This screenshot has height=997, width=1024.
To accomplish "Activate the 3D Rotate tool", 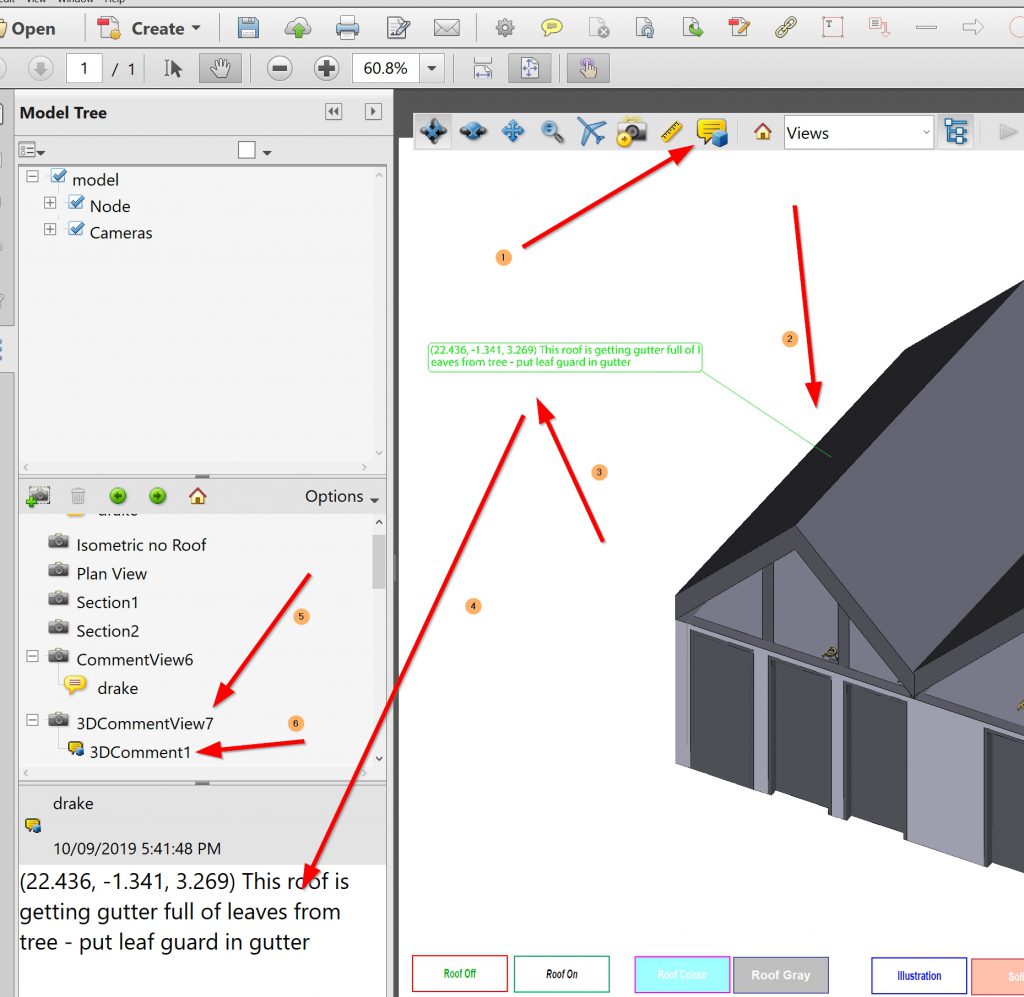I will 433,132.
